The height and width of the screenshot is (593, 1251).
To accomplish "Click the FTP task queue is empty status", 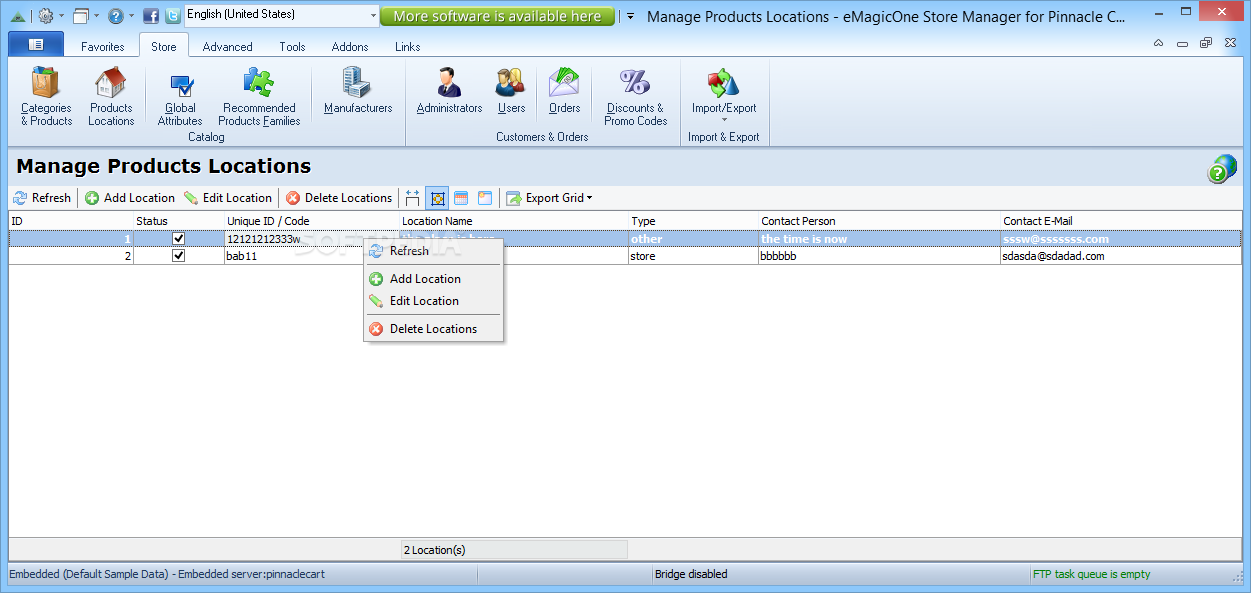I will tap(1091, 574).
